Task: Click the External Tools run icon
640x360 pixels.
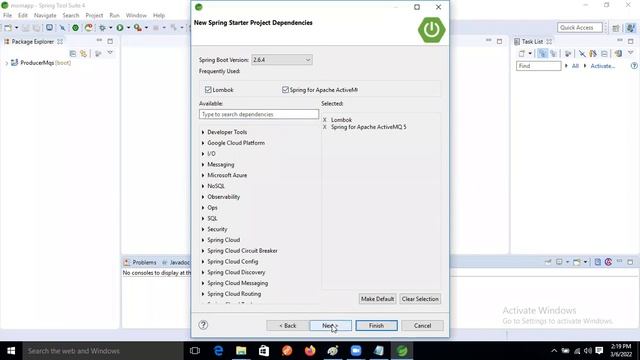Action: 138,28
